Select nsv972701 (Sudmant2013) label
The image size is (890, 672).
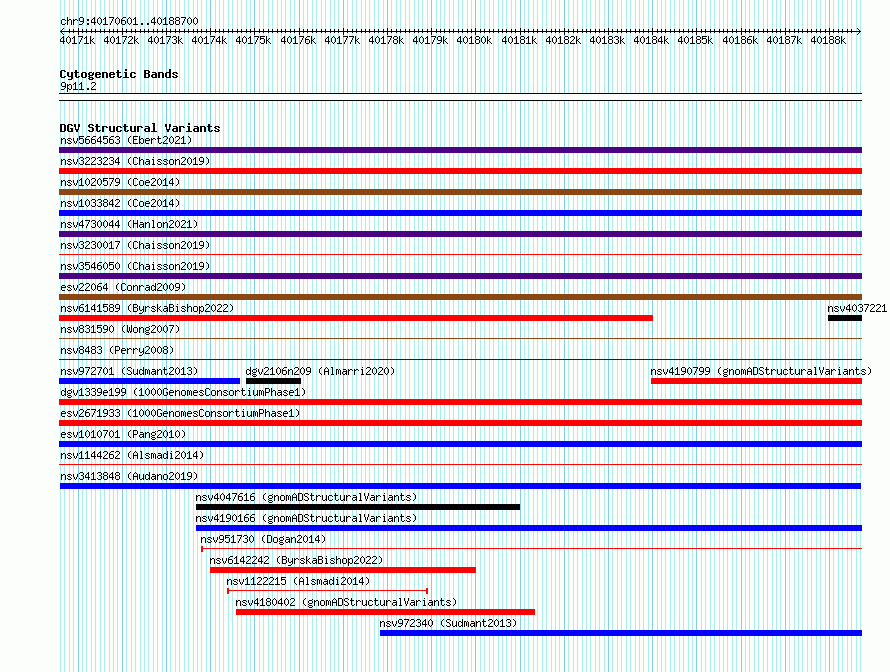click(x=129, y=371)
